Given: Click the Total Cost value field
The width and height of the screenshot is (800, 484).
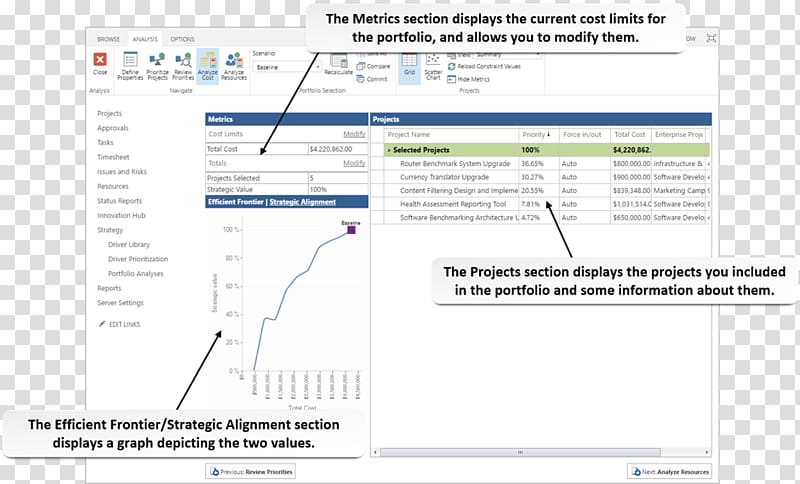Looking at the screenshot, I should tap(338, 149).
